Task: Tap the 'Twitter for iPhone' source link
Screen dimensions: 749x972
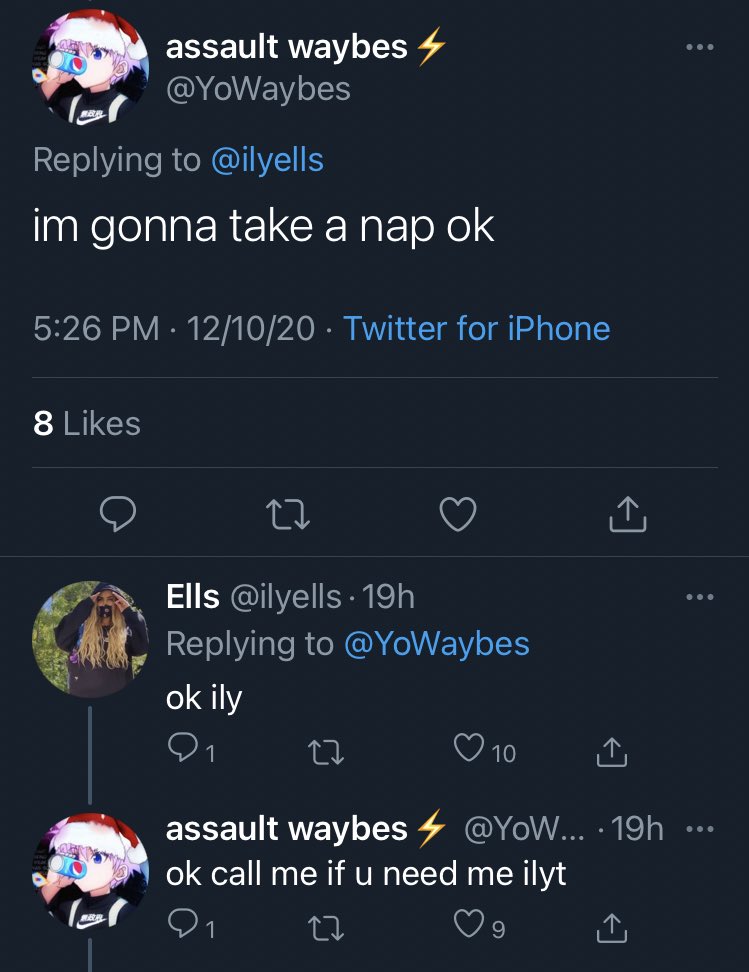Action: coord(476,328)
